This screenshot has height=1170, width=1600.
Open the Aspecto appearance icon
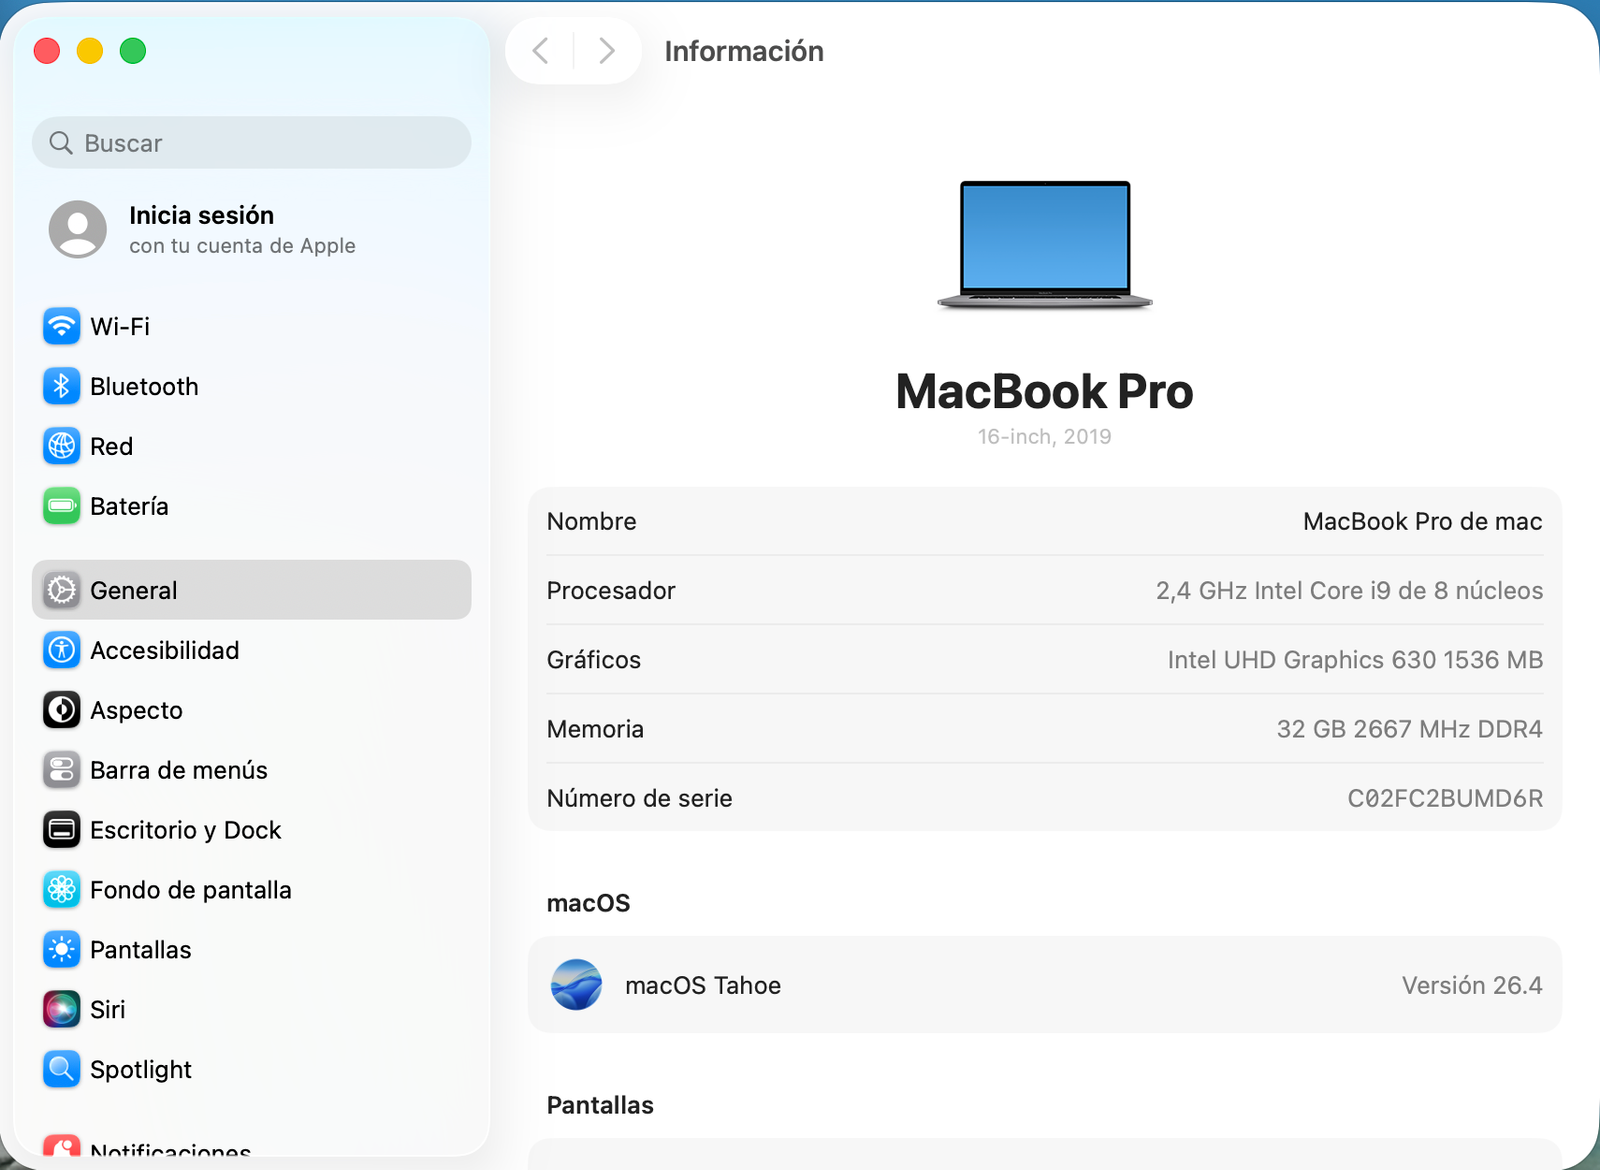(x=61, y=710)
